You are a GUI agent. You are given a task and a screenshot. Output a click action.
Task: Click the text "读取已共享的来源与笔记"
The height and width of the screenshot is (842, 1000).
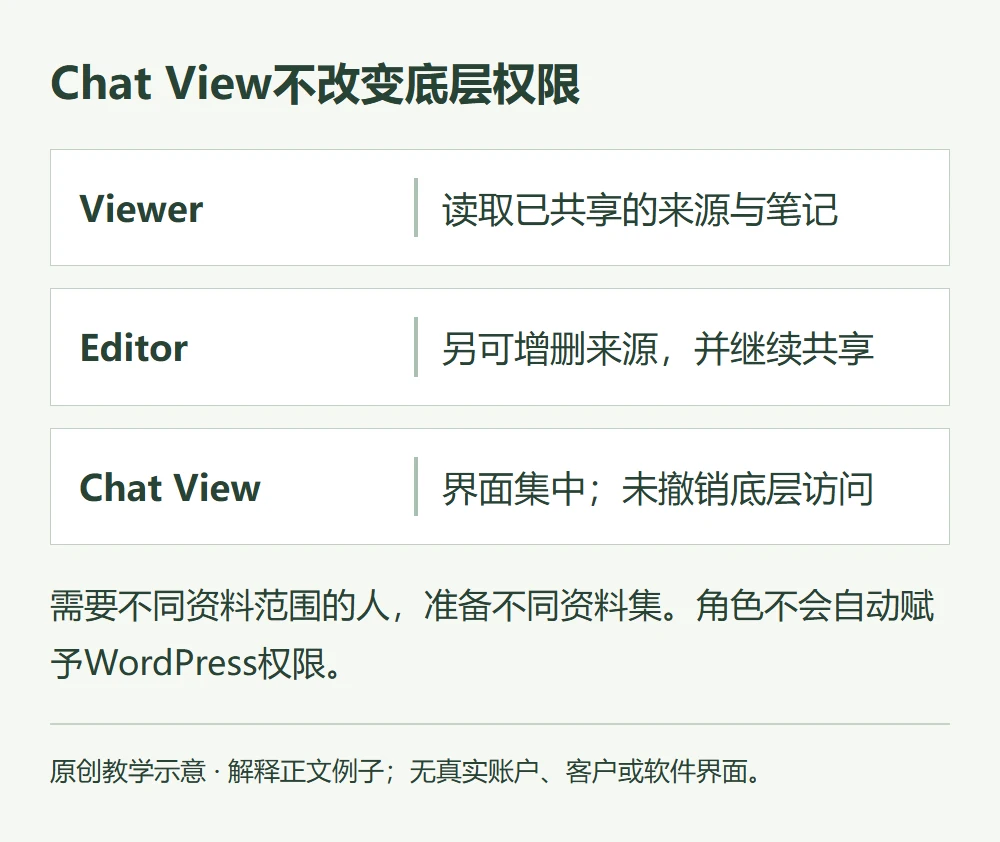[640, 209]
